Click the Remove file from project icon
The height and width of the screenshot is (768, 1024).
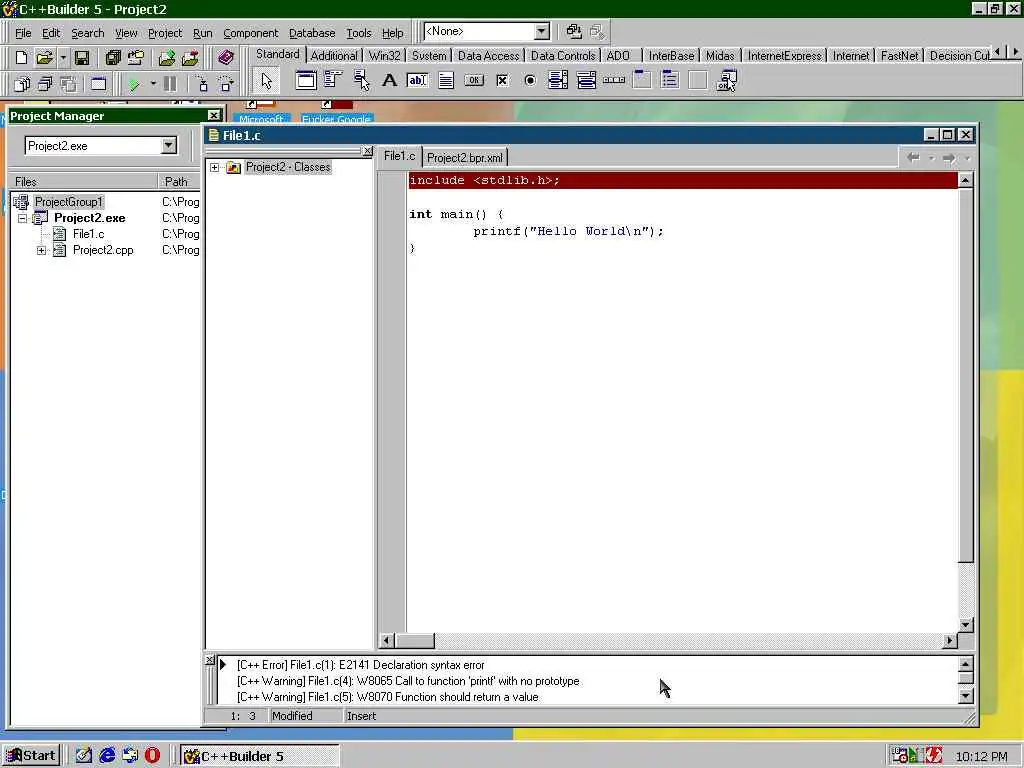[x=190, y=57]
